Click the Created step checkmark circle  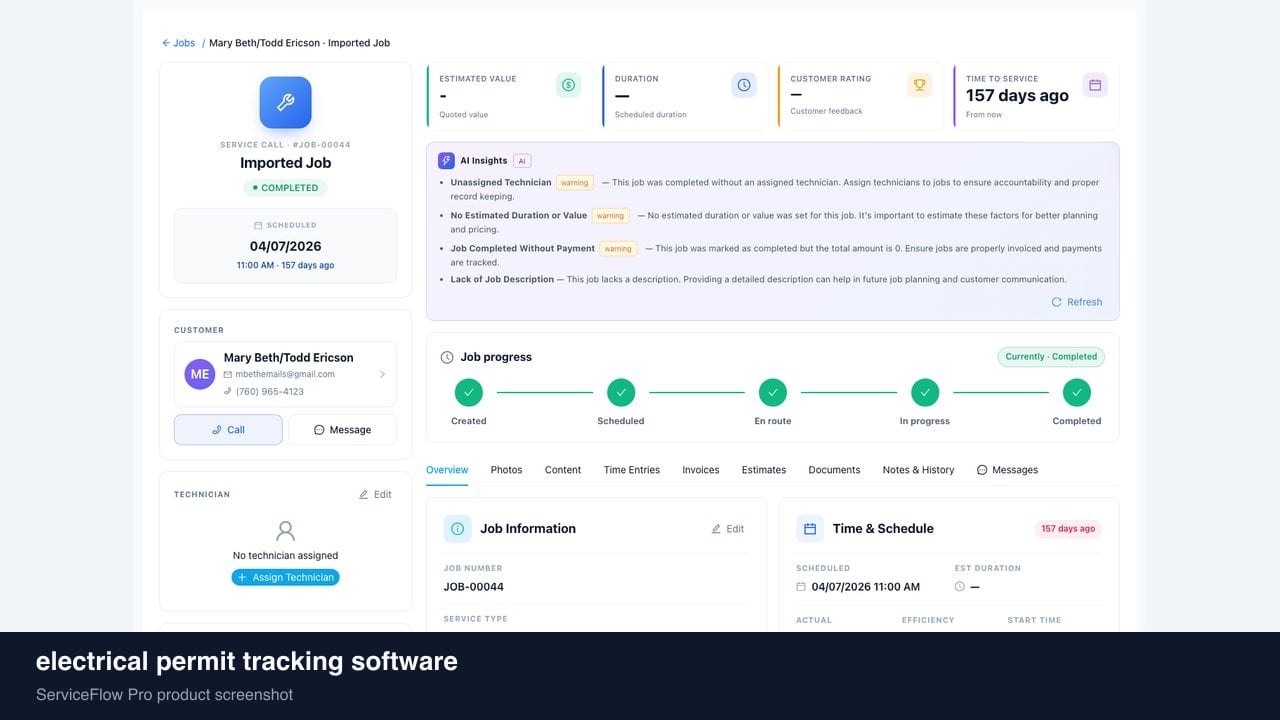468,392
